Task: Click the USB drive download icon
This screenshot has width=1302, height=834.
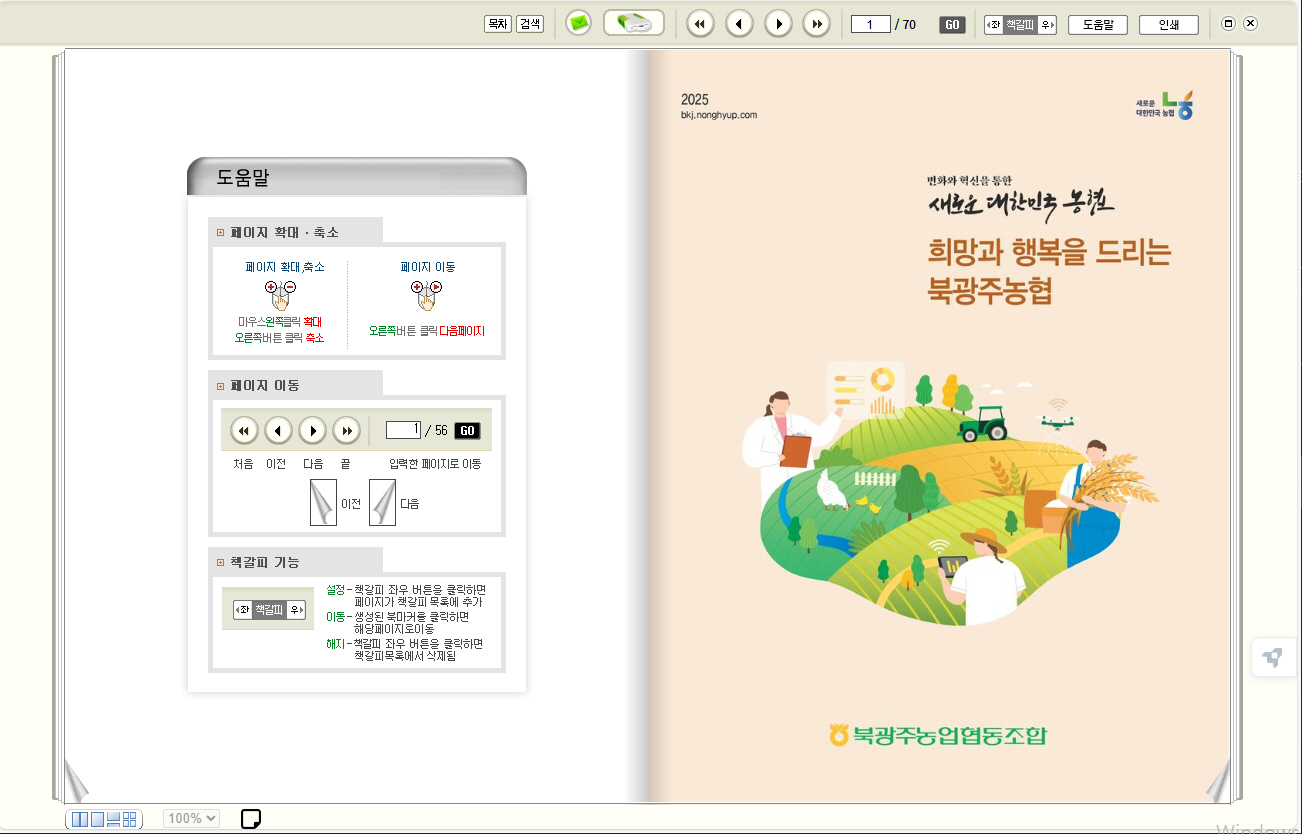Action: pyautogui.click(x=634, y=23)
